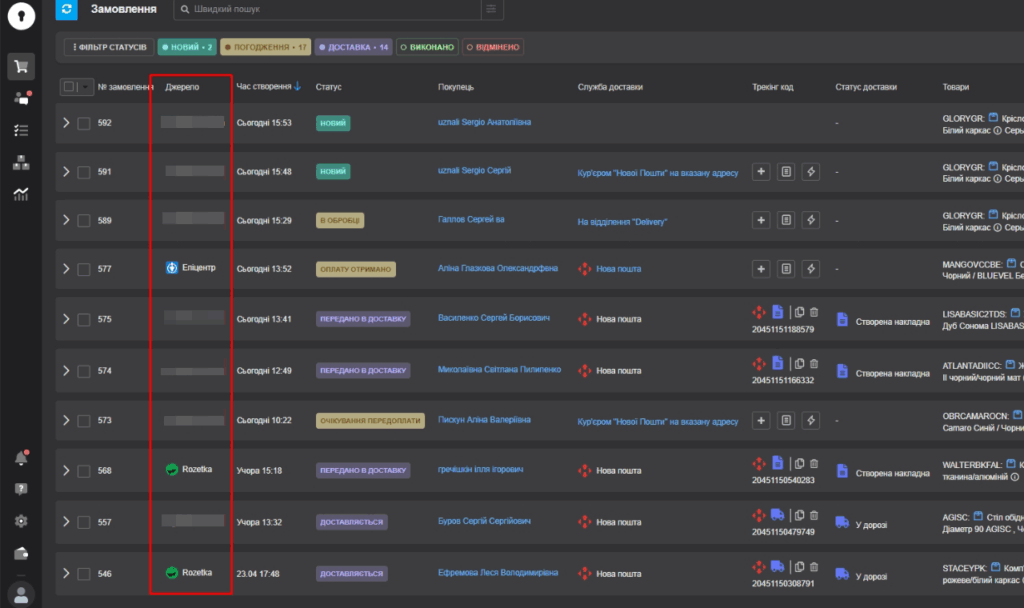
Task: Expand order 589 row details
Action: [x=66, y=220]
